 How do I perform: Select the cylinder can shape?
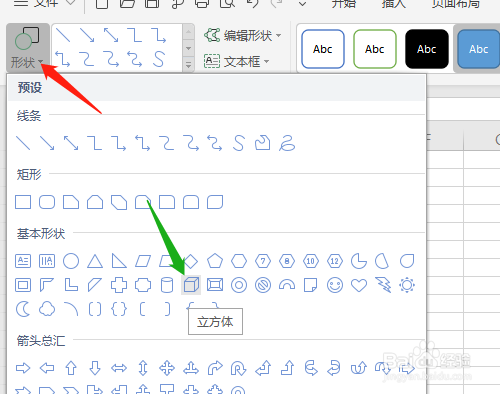point(167,285)
